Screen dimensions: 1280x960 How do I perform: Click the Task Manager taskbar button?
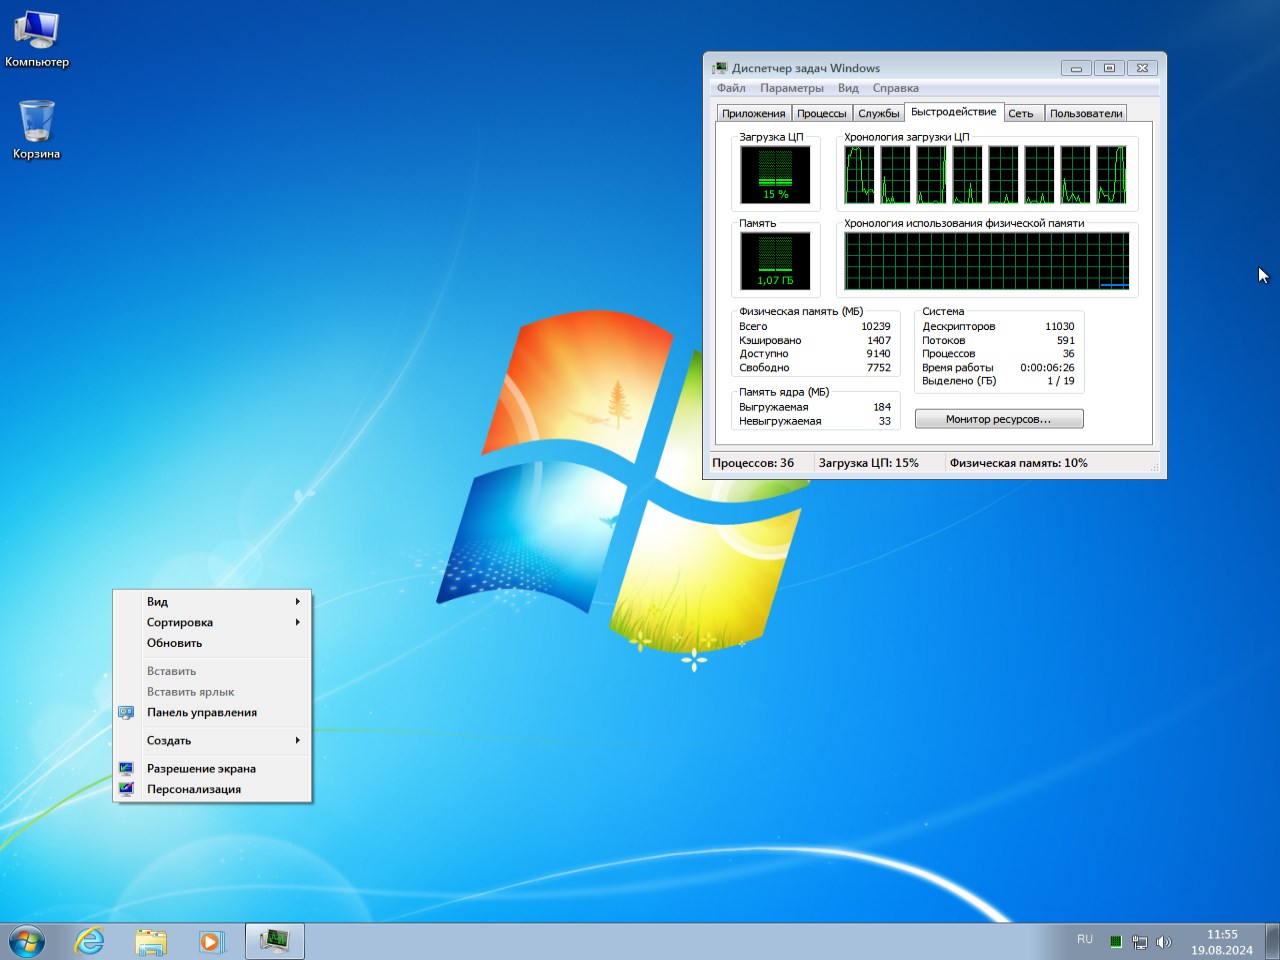[x=275, y=941]
